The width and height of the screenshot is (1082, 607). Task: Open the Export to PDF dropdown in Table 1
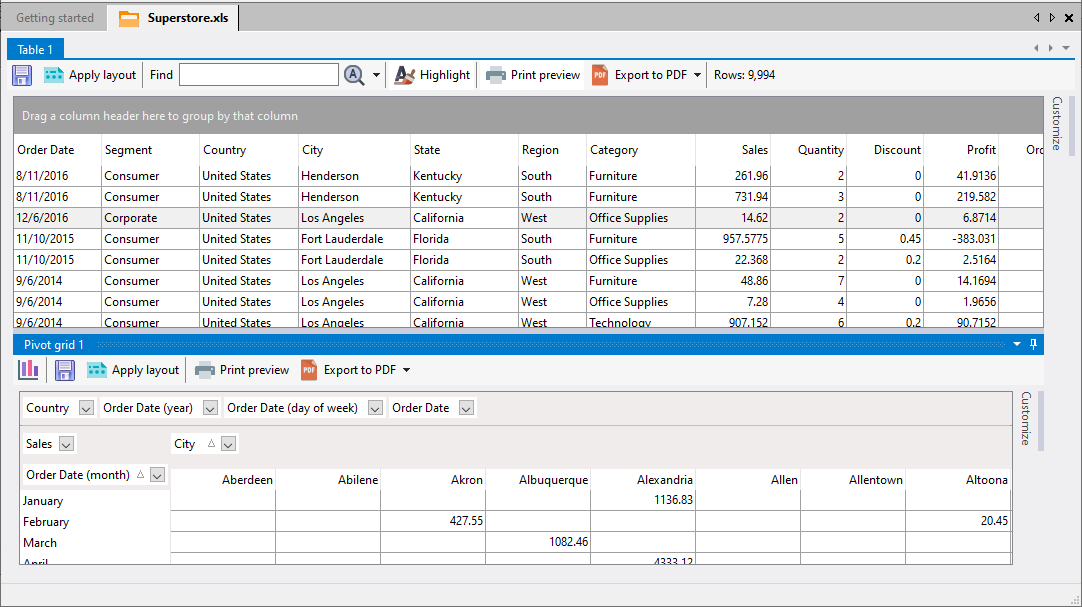[x=697, y=75]
